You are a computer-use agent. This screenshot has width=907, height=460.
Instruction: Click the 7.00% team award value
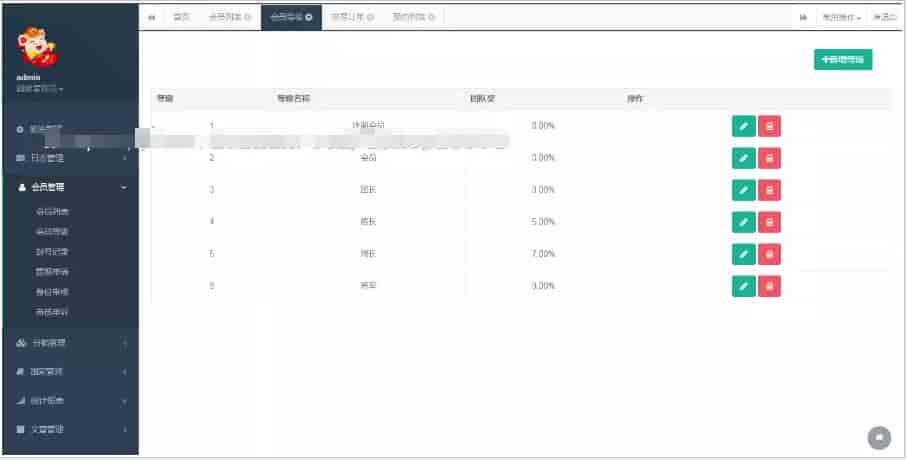click(x=543, y=254)
